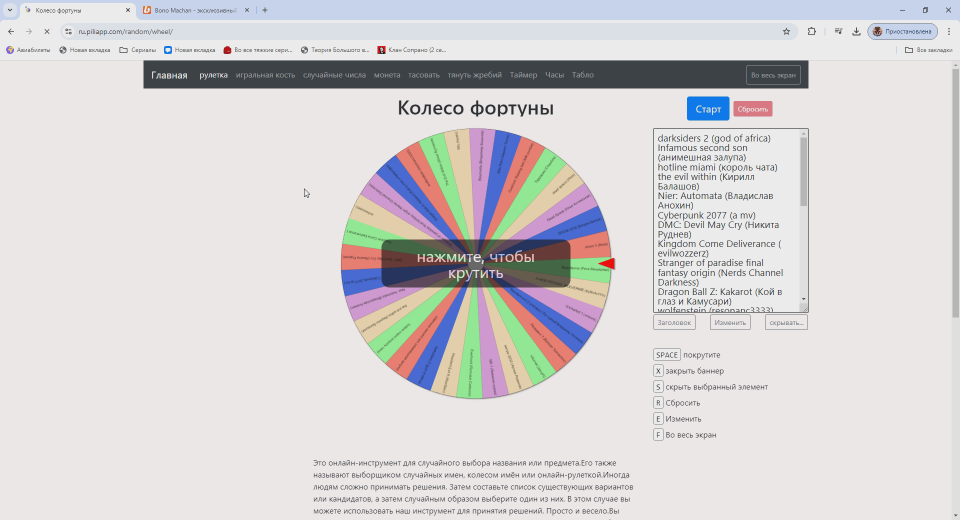Expand the tab search dropdown arrow
Viewport: 960px width, 520px height.
(10, 10)
